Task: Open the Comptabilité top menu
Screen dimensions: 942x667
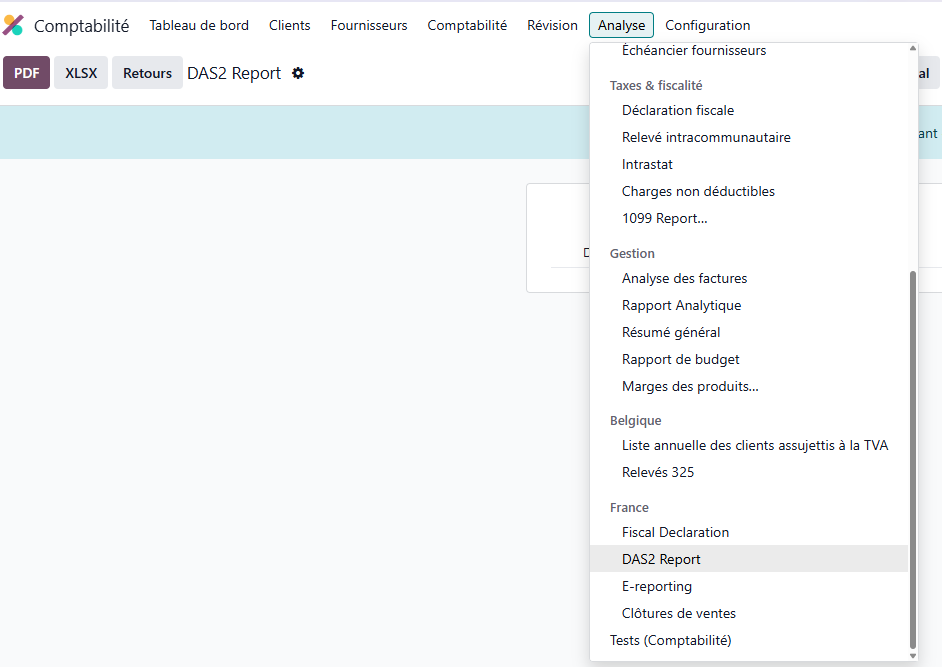Action: click(x=467, y=25)
